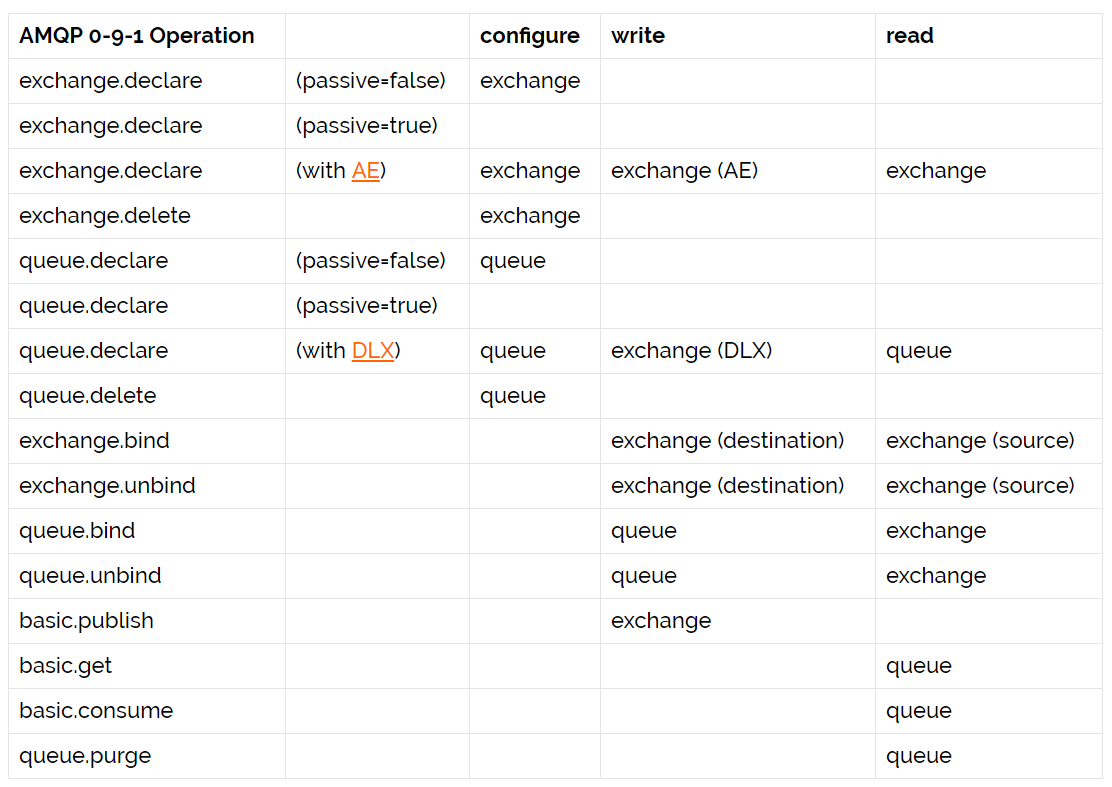Select the exchange.delete operation cell

(105, 216)
